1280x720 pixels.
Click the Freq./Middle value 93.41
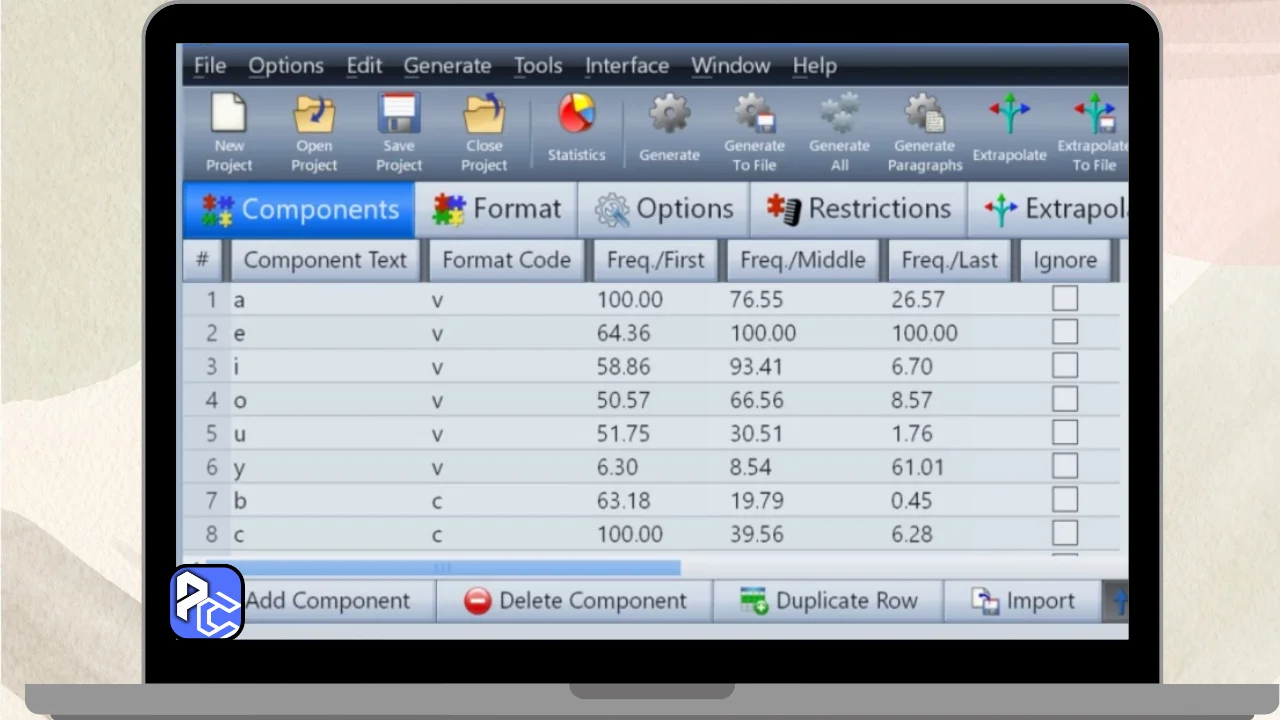click(x=756, y=366)
